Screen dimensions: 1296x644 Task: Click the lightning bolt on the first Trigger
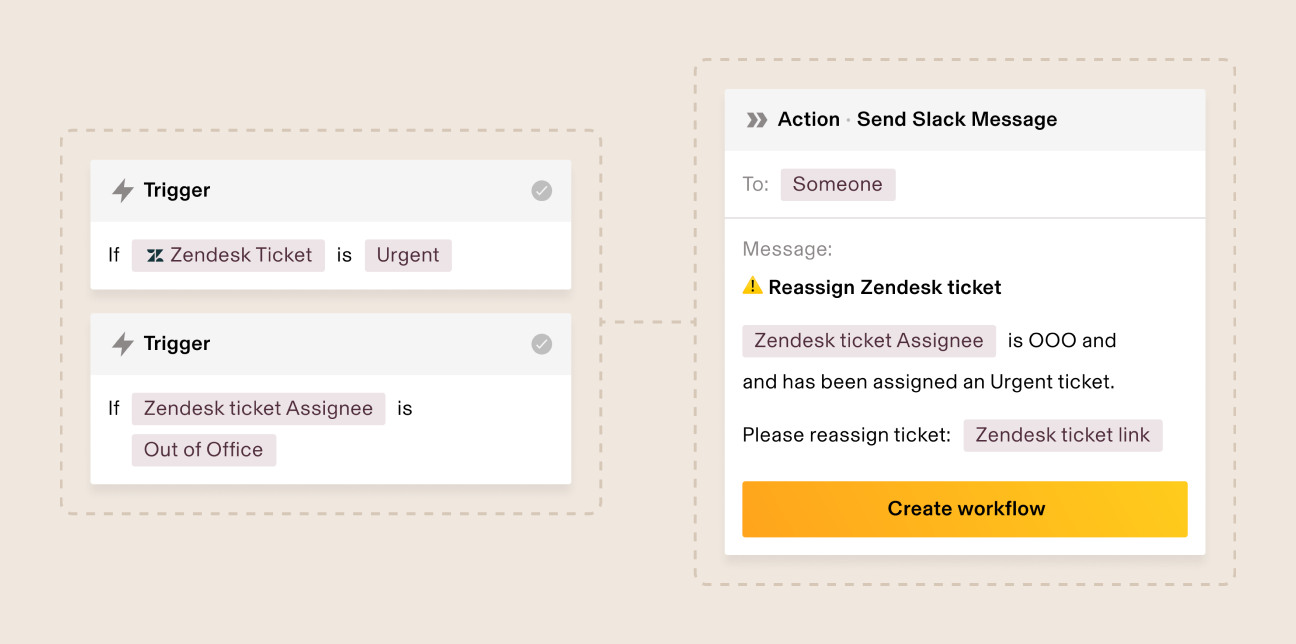pos(123,191)
